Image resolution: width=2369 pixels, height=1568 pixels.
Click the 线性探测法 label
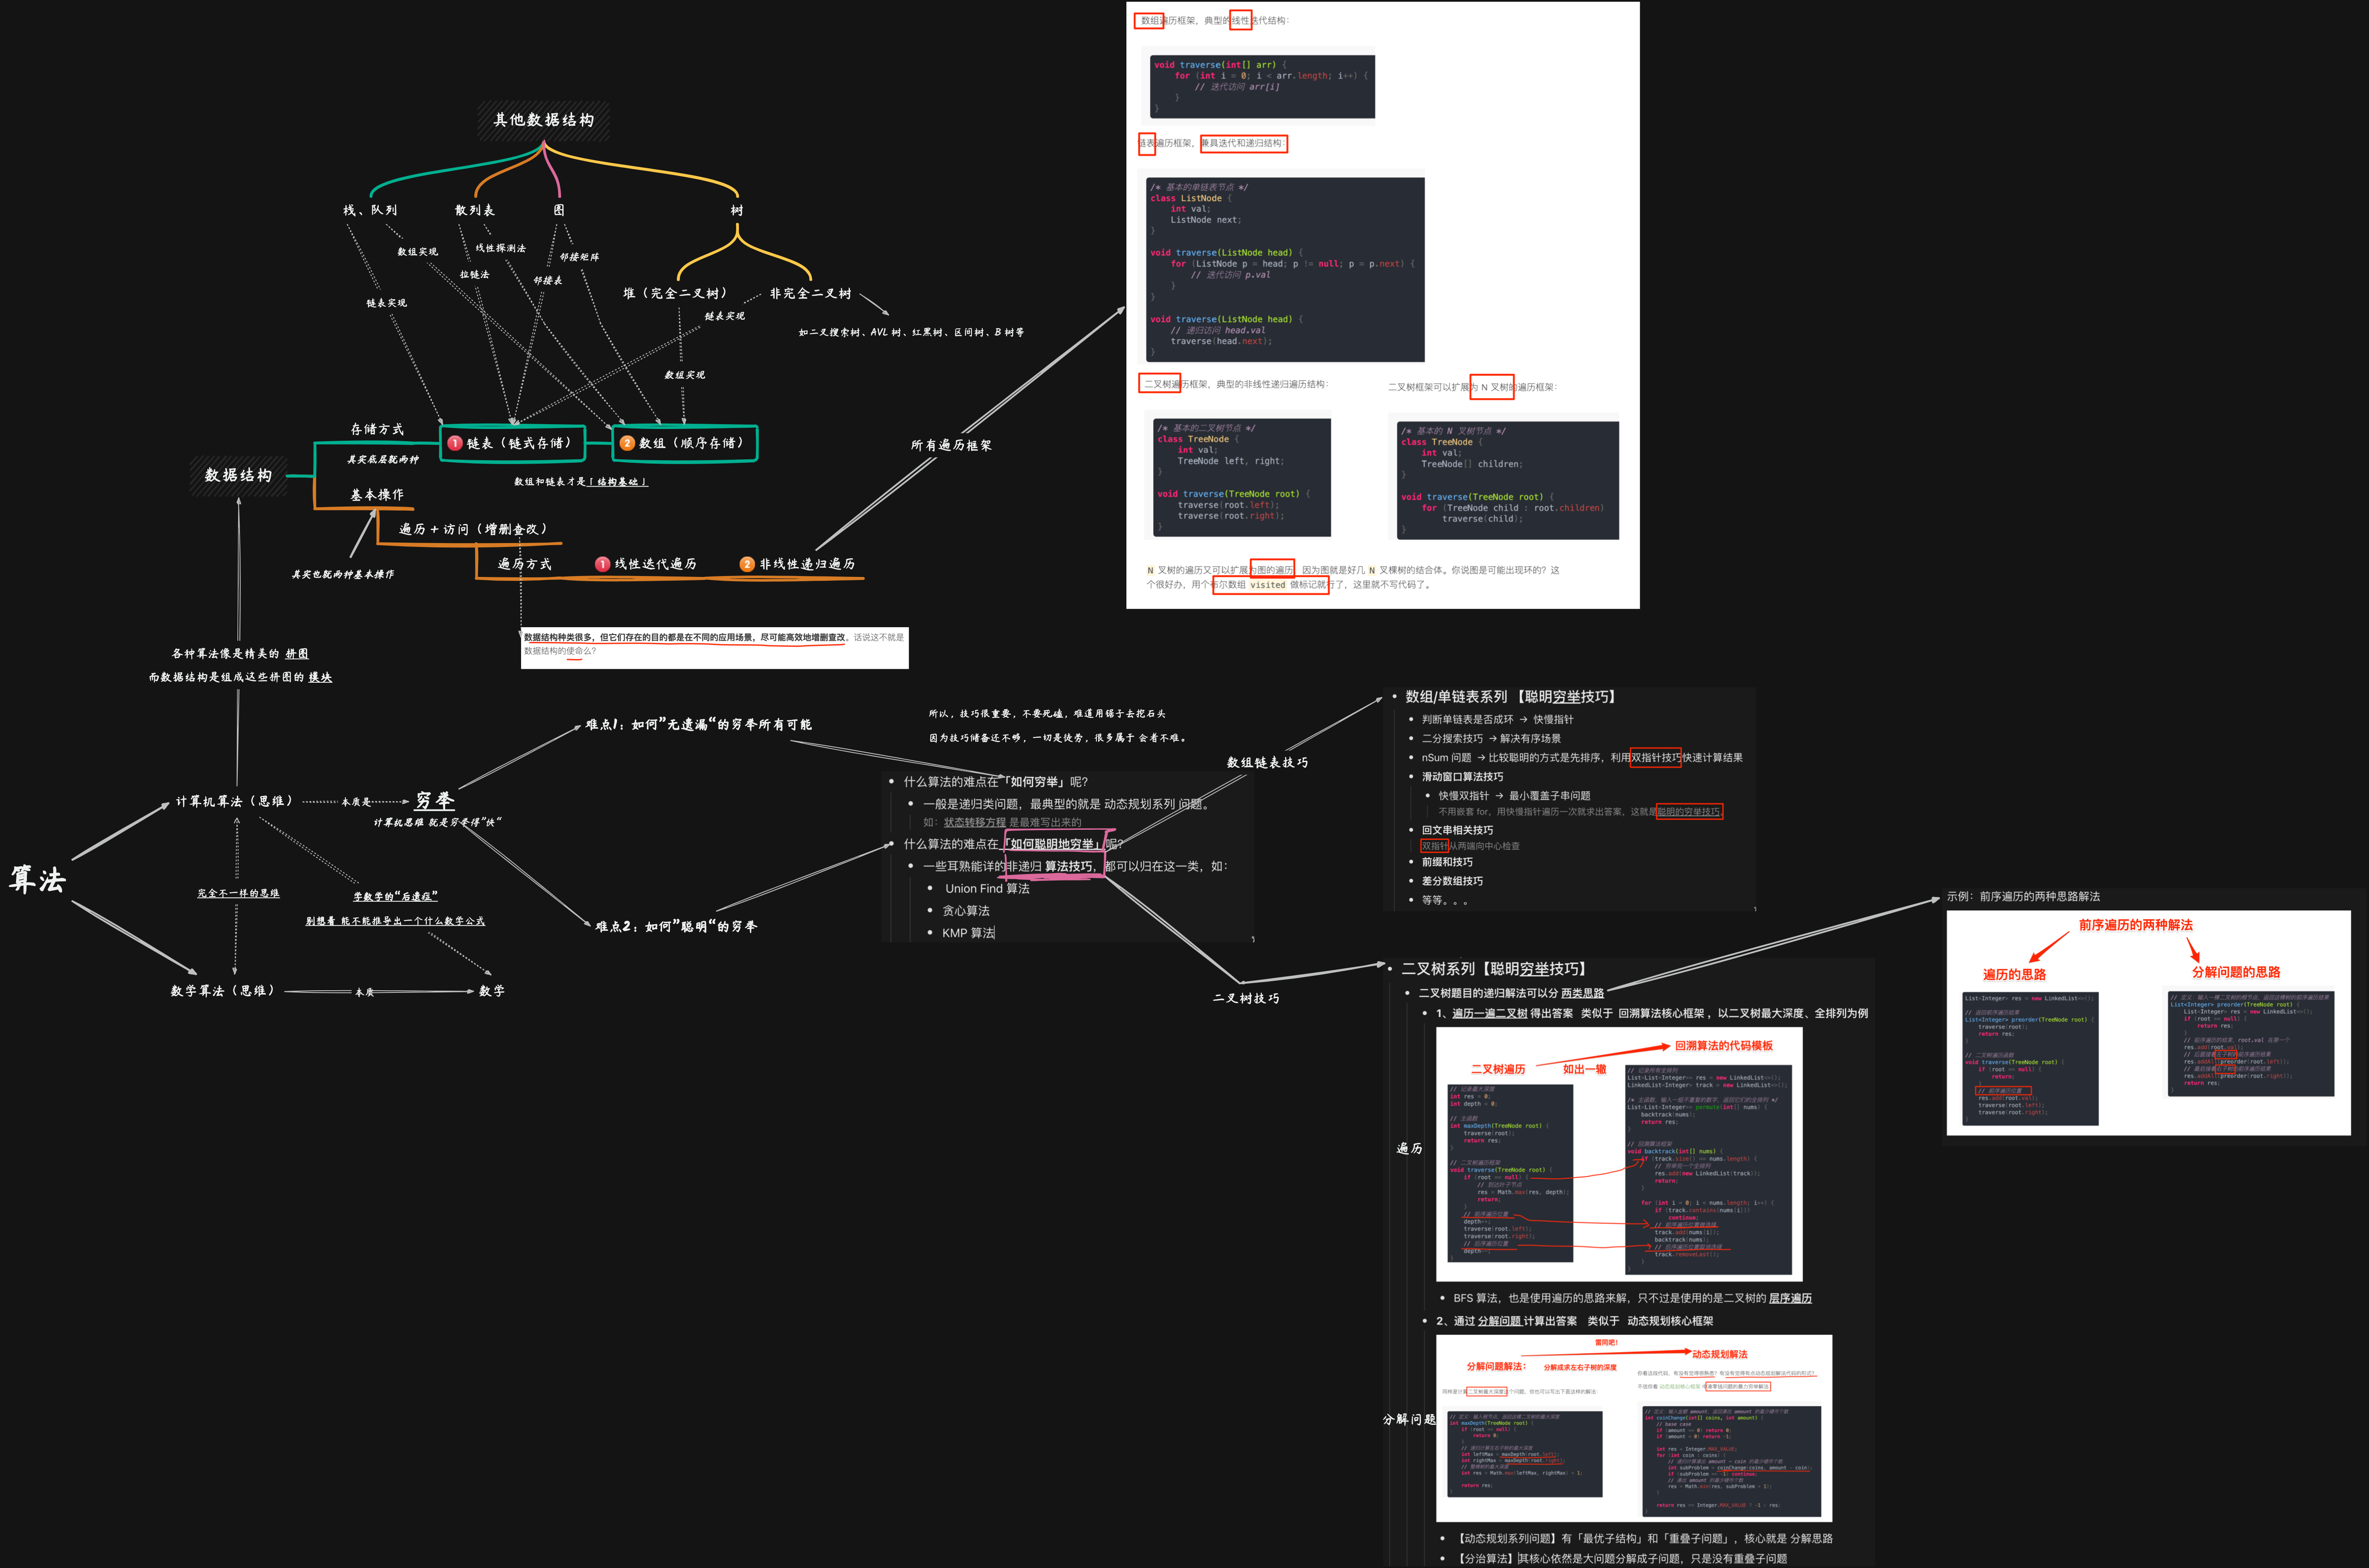500,248
